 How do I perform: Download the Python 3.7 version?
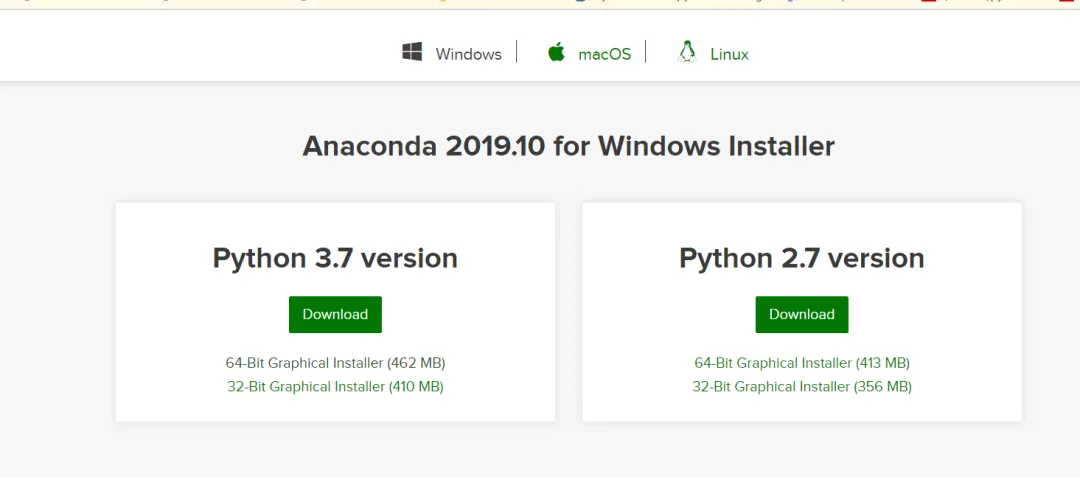click(x=335, y=314)
